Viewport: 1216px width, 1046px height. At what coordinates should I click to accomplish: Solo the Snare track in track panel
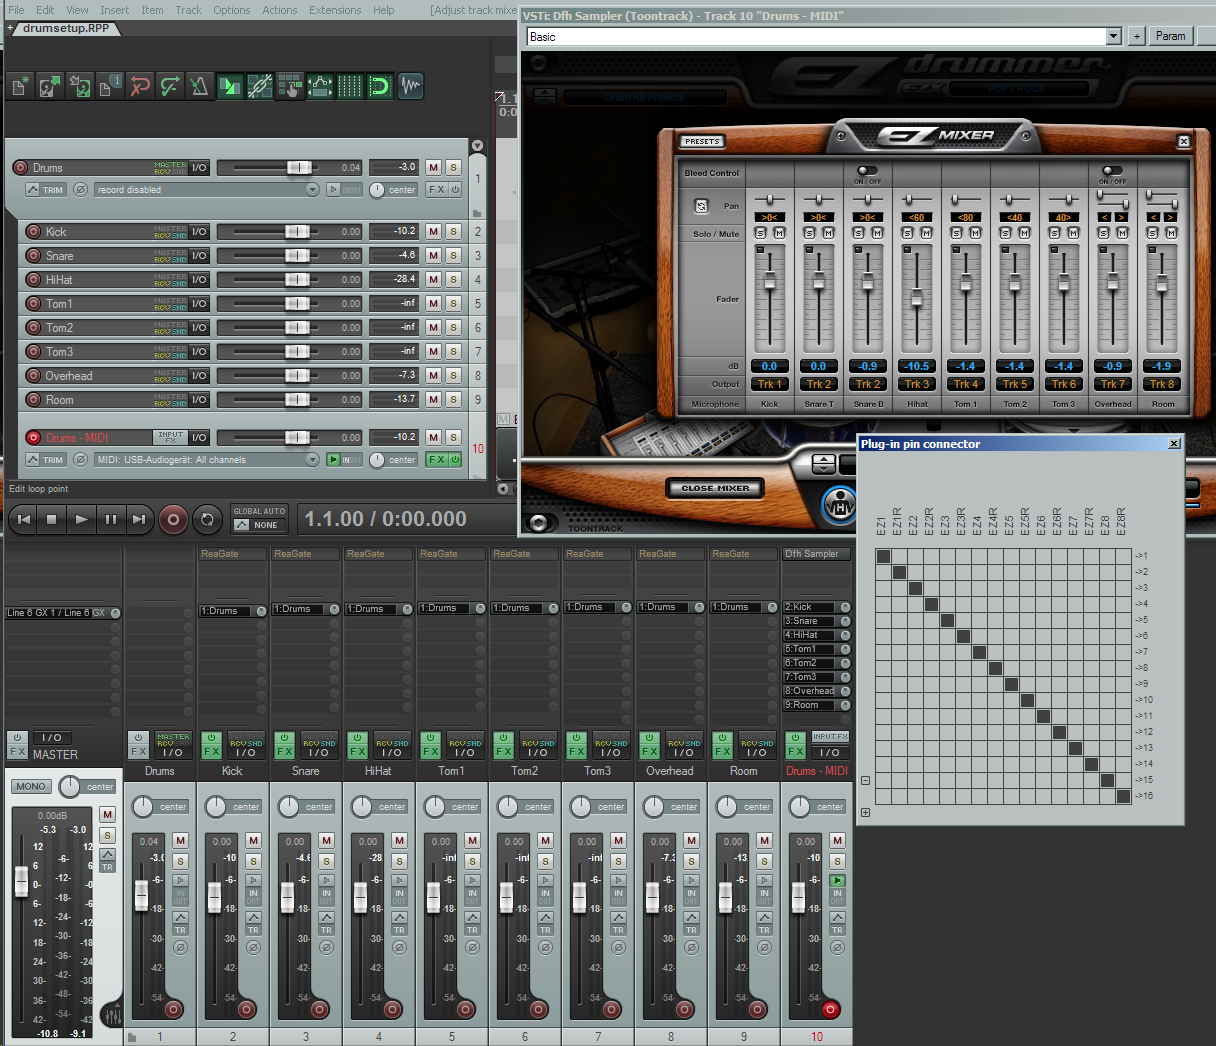tap(453, 256)
